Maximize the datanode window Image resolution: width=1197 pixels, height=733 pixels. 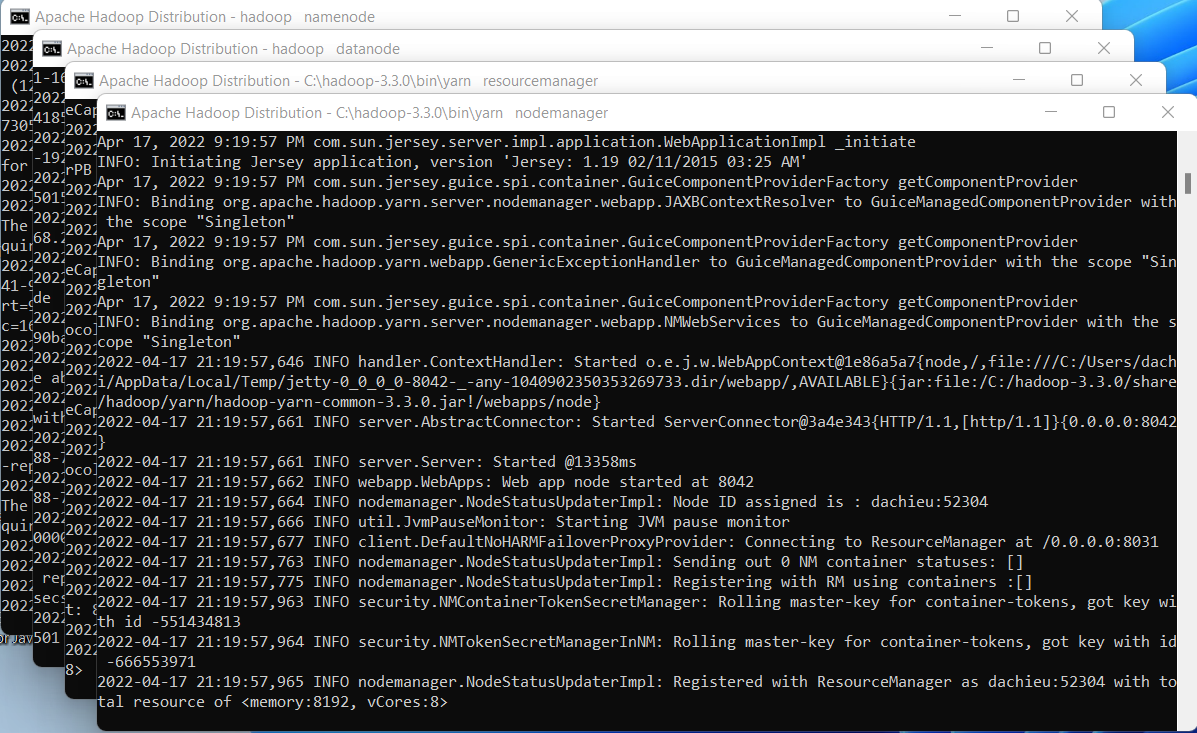(1045, 48)
